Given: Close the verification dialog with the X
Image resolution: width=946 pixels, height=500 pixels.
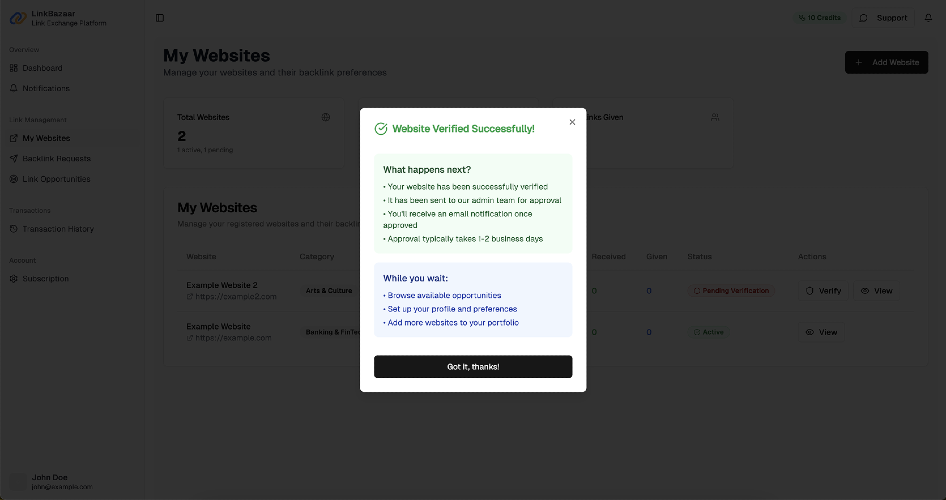Looking at the screenshot, I should [x=572, y=122].
